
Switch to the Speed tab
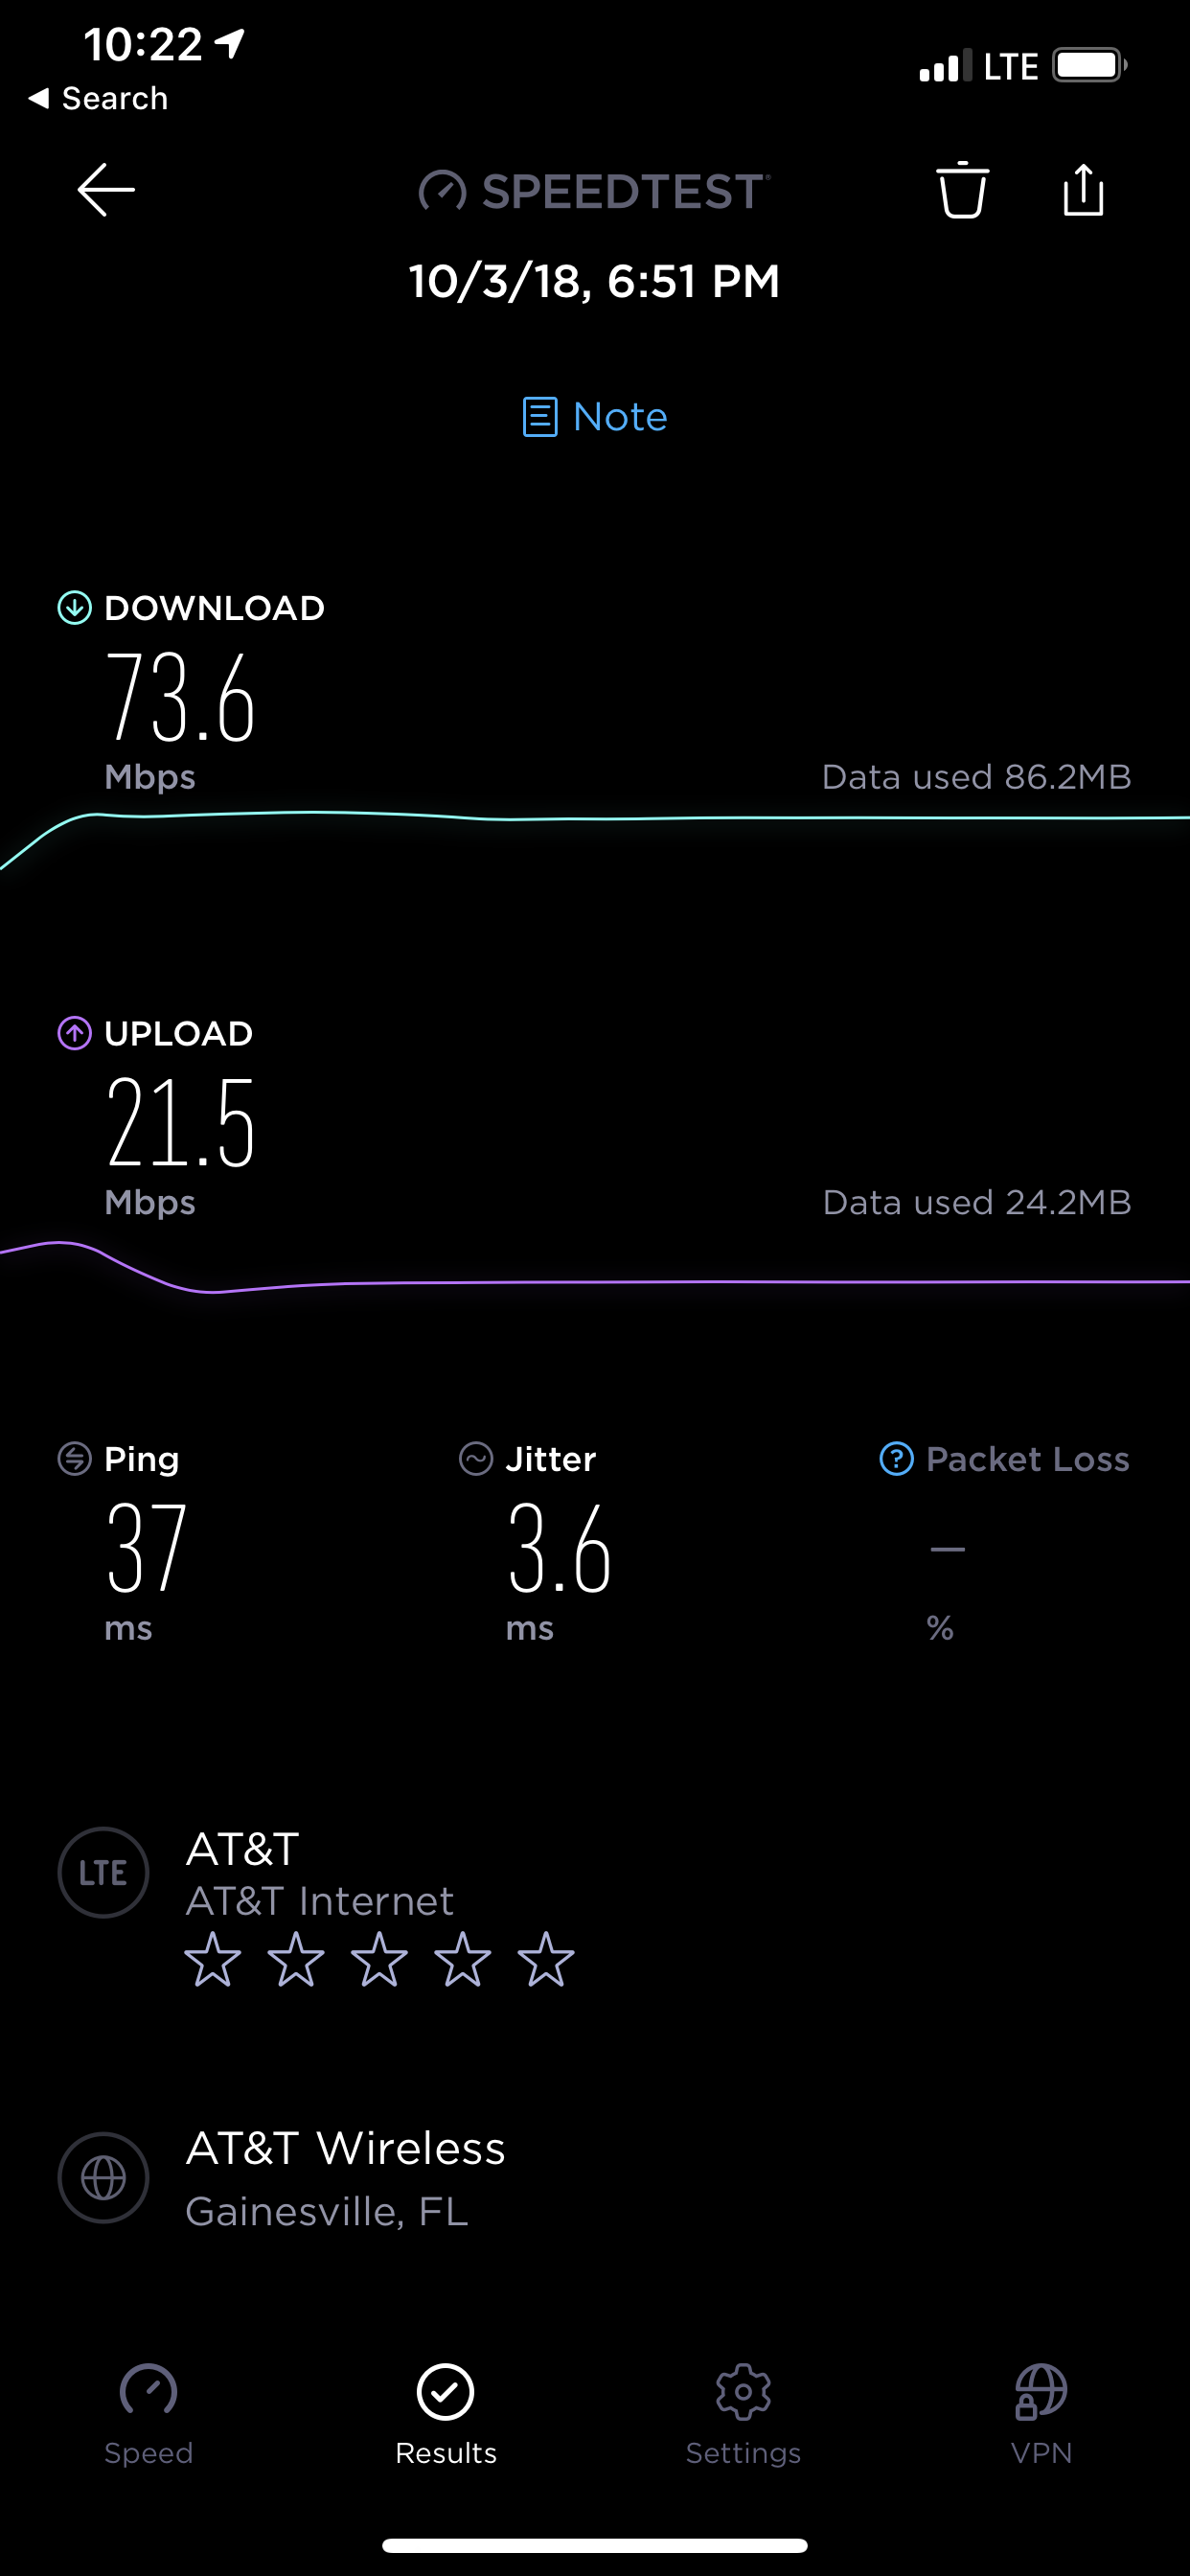[149, 2415]
